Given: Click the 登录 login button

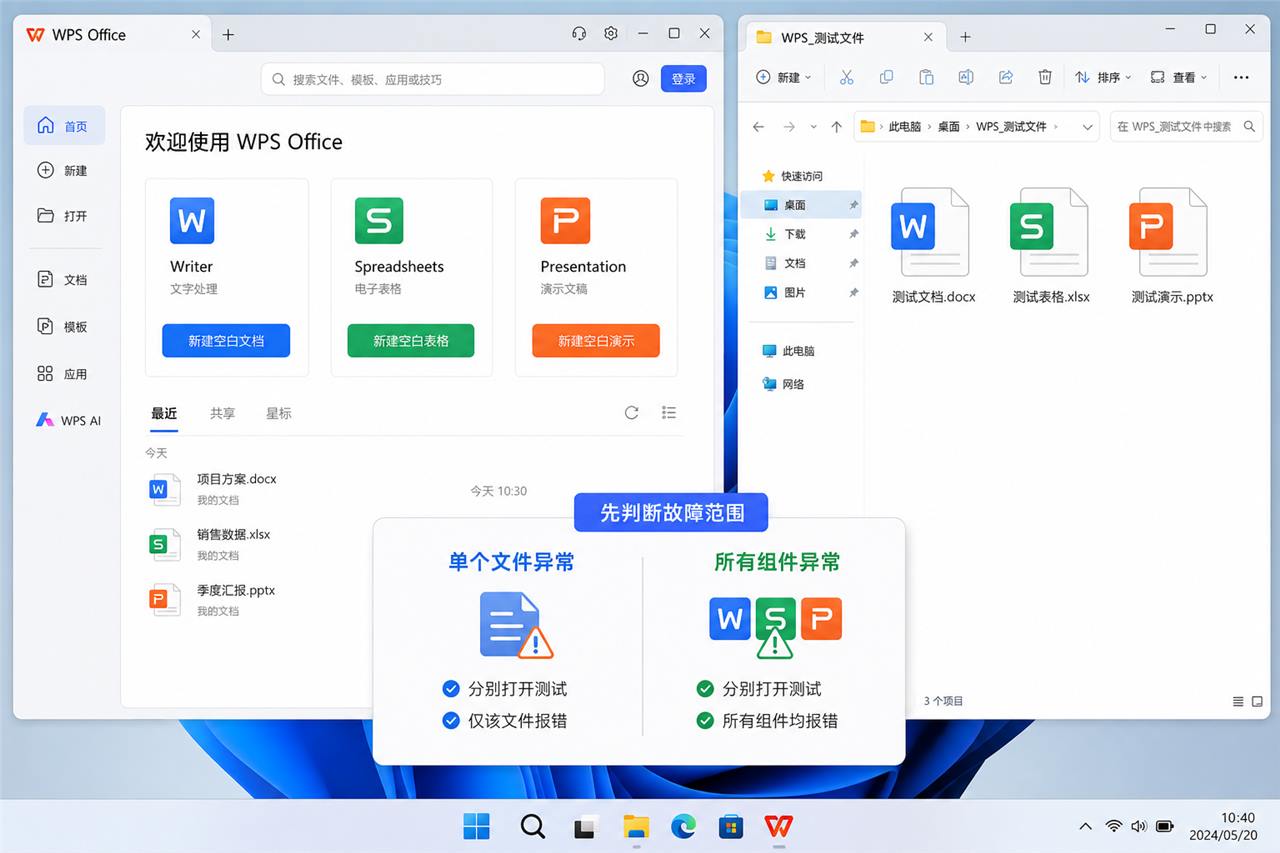Looking at the screenshot, I should (x=684, y=79).
